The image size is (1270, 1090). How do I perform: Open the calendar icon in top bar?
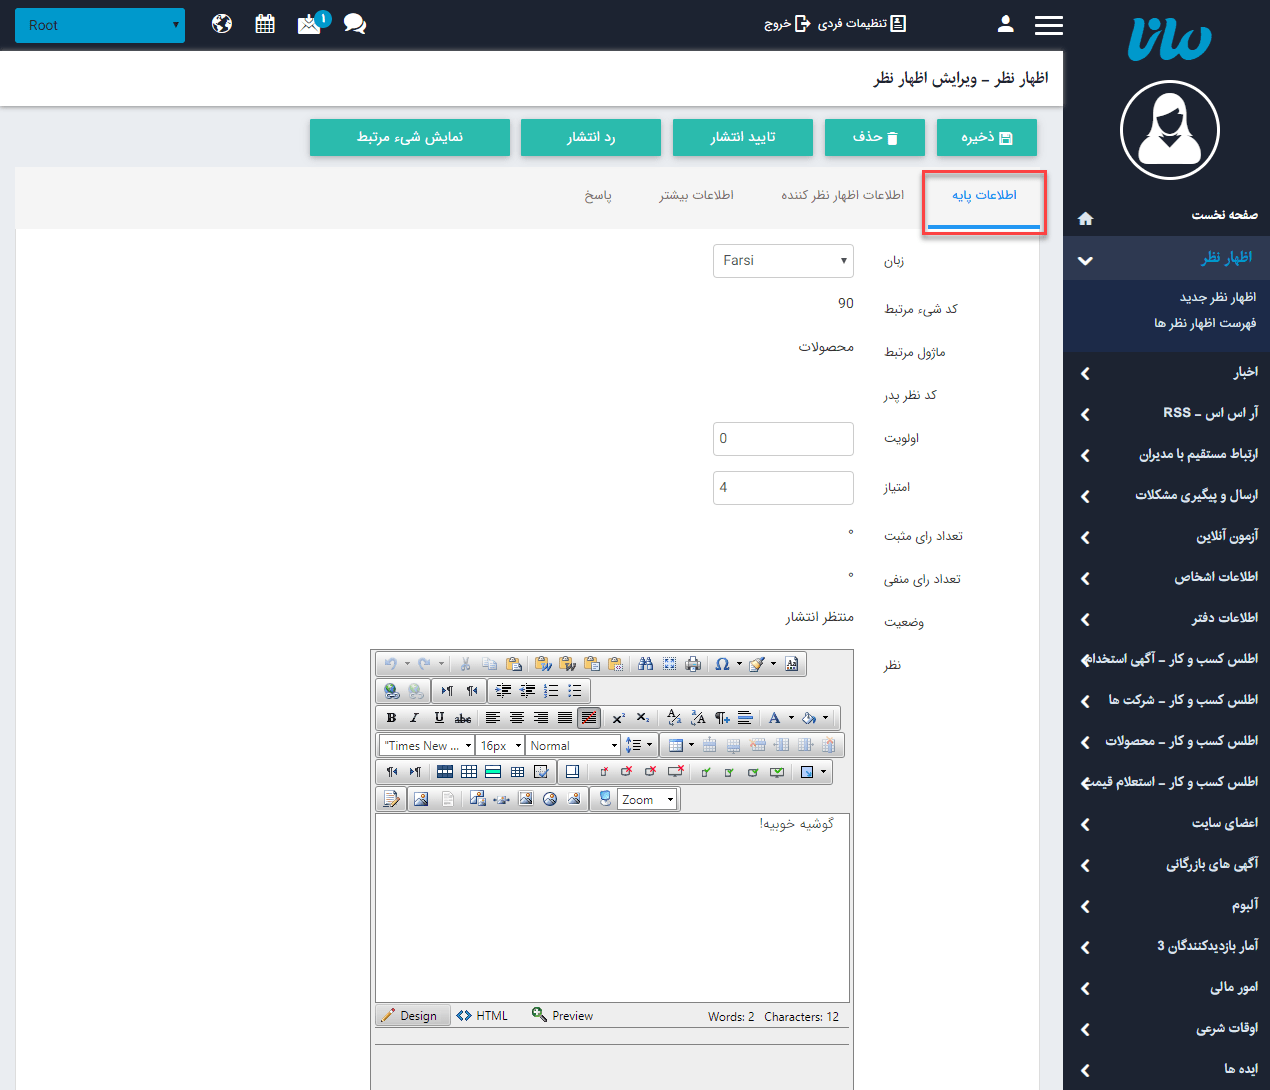[265, 24]
